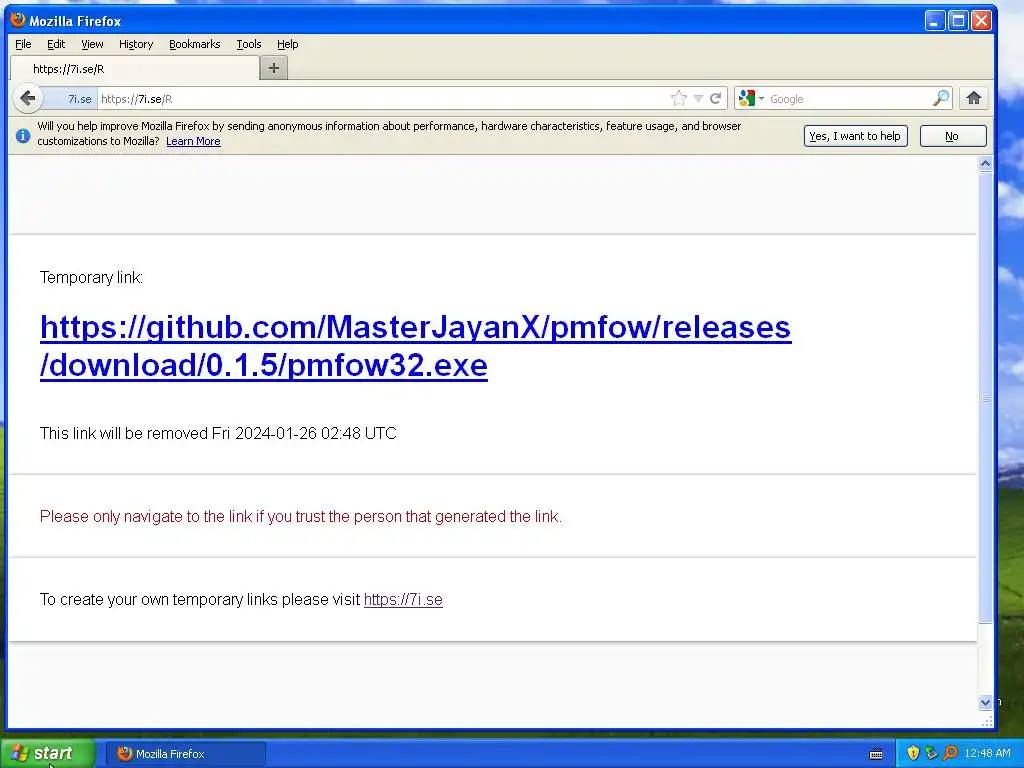Open the Google search engine selector
Screen dimensions: 1024x768
pyautogui.click(x=751, y=99)
